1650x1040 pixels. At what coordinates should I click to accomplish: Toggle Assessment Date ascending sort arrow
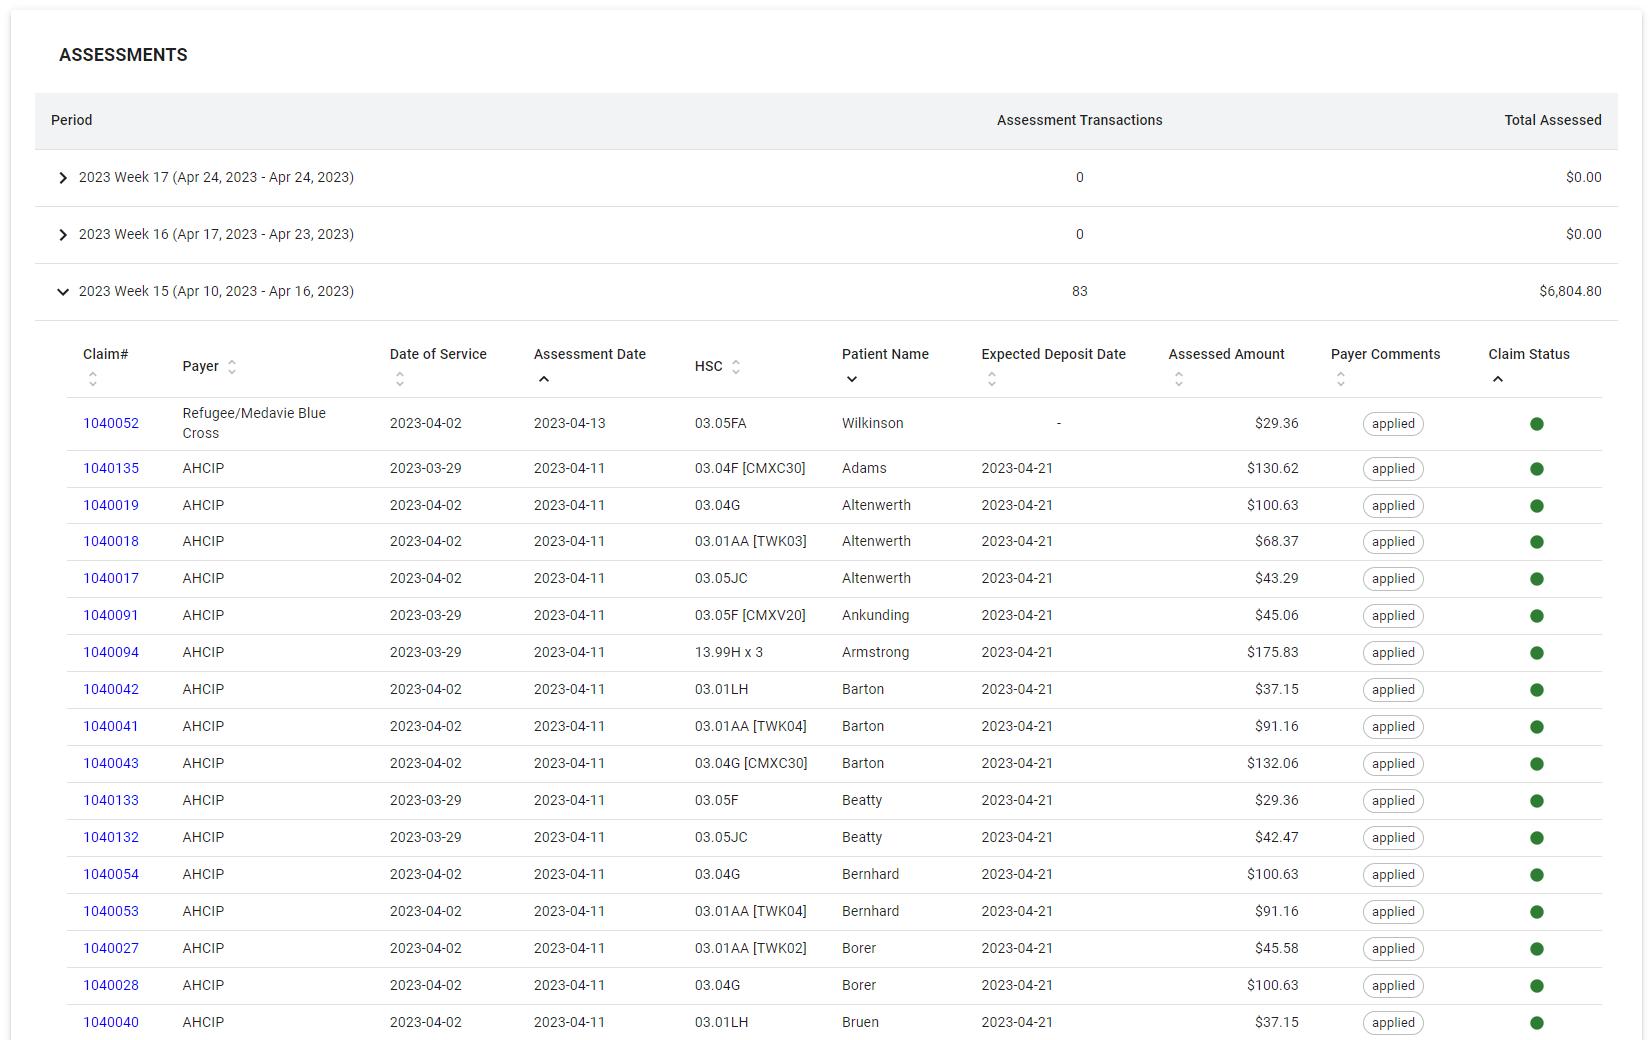tap(544, 379)
